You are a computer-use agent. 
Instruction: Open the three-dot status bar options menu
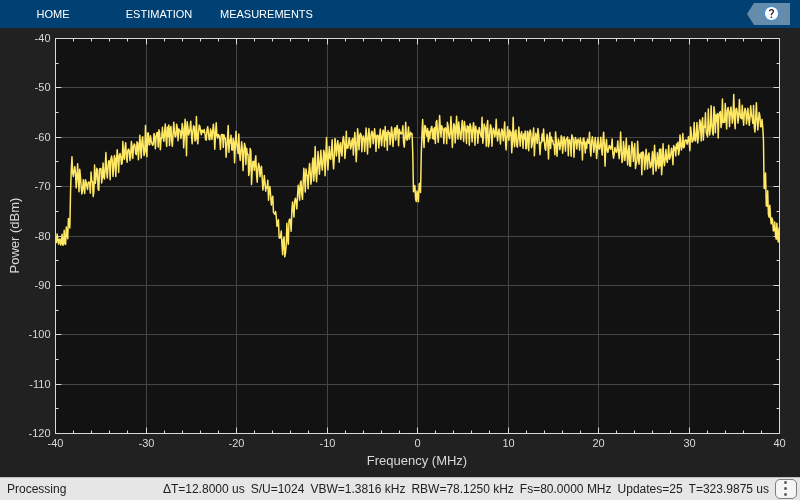coord(785,489)
